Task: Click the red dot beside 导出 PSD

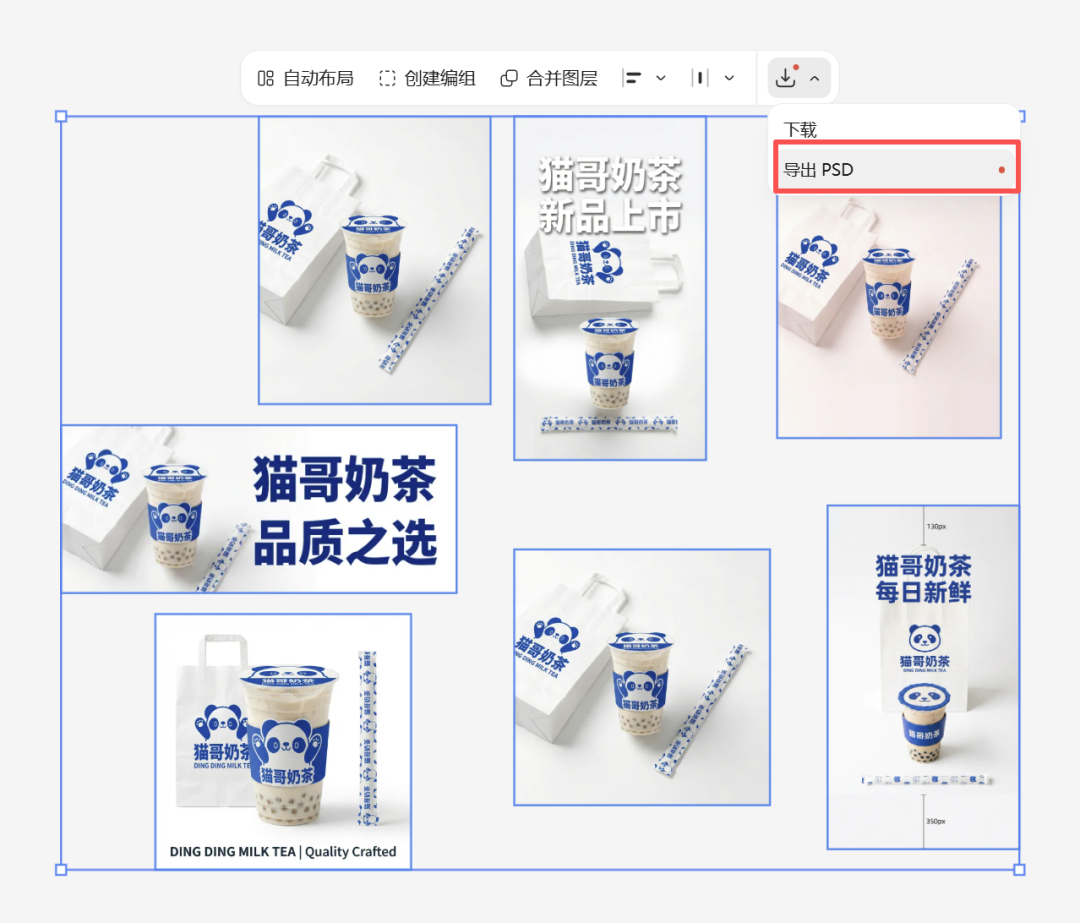Action: click(x=1000, y=169)
